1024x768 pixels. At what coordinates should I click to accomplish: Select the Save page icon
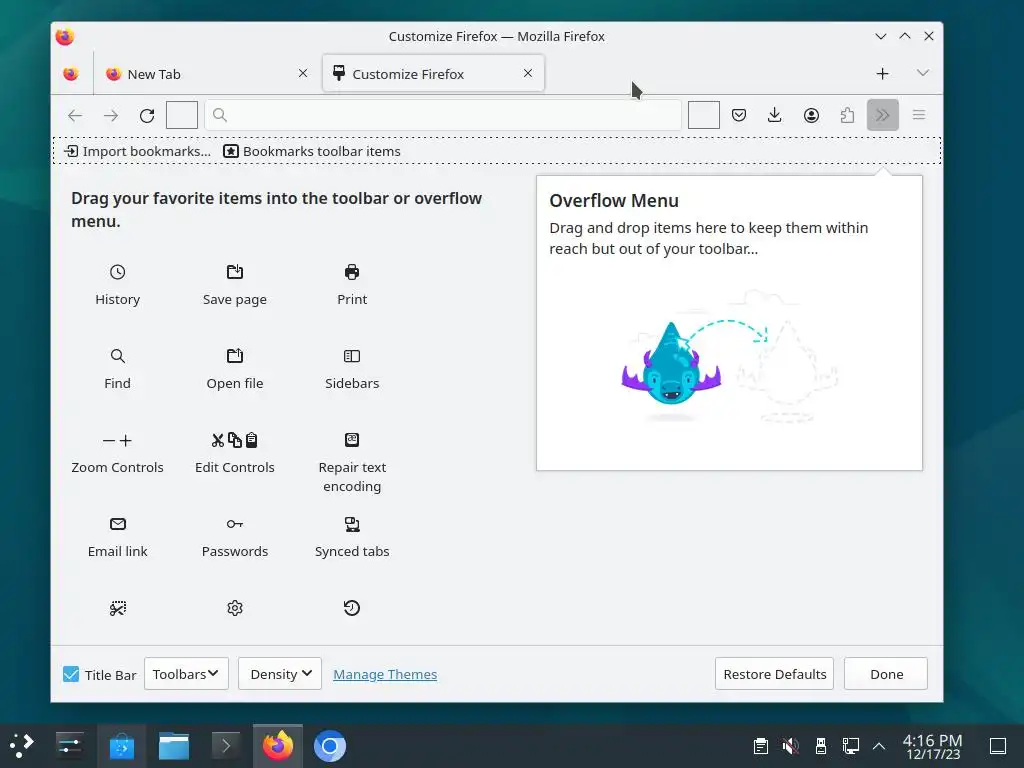(x=234, y=272)
